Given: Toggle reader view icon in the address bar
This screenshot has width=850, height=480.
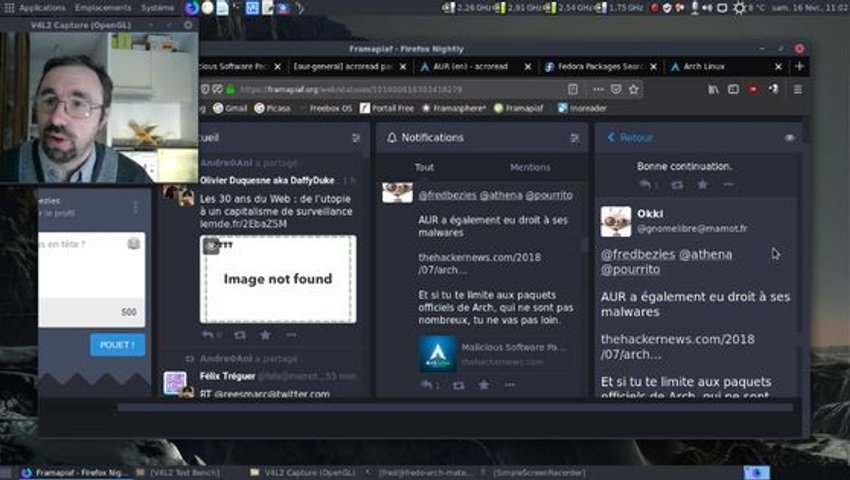Looking at the screenshot, I should click(x=573, y=89).
